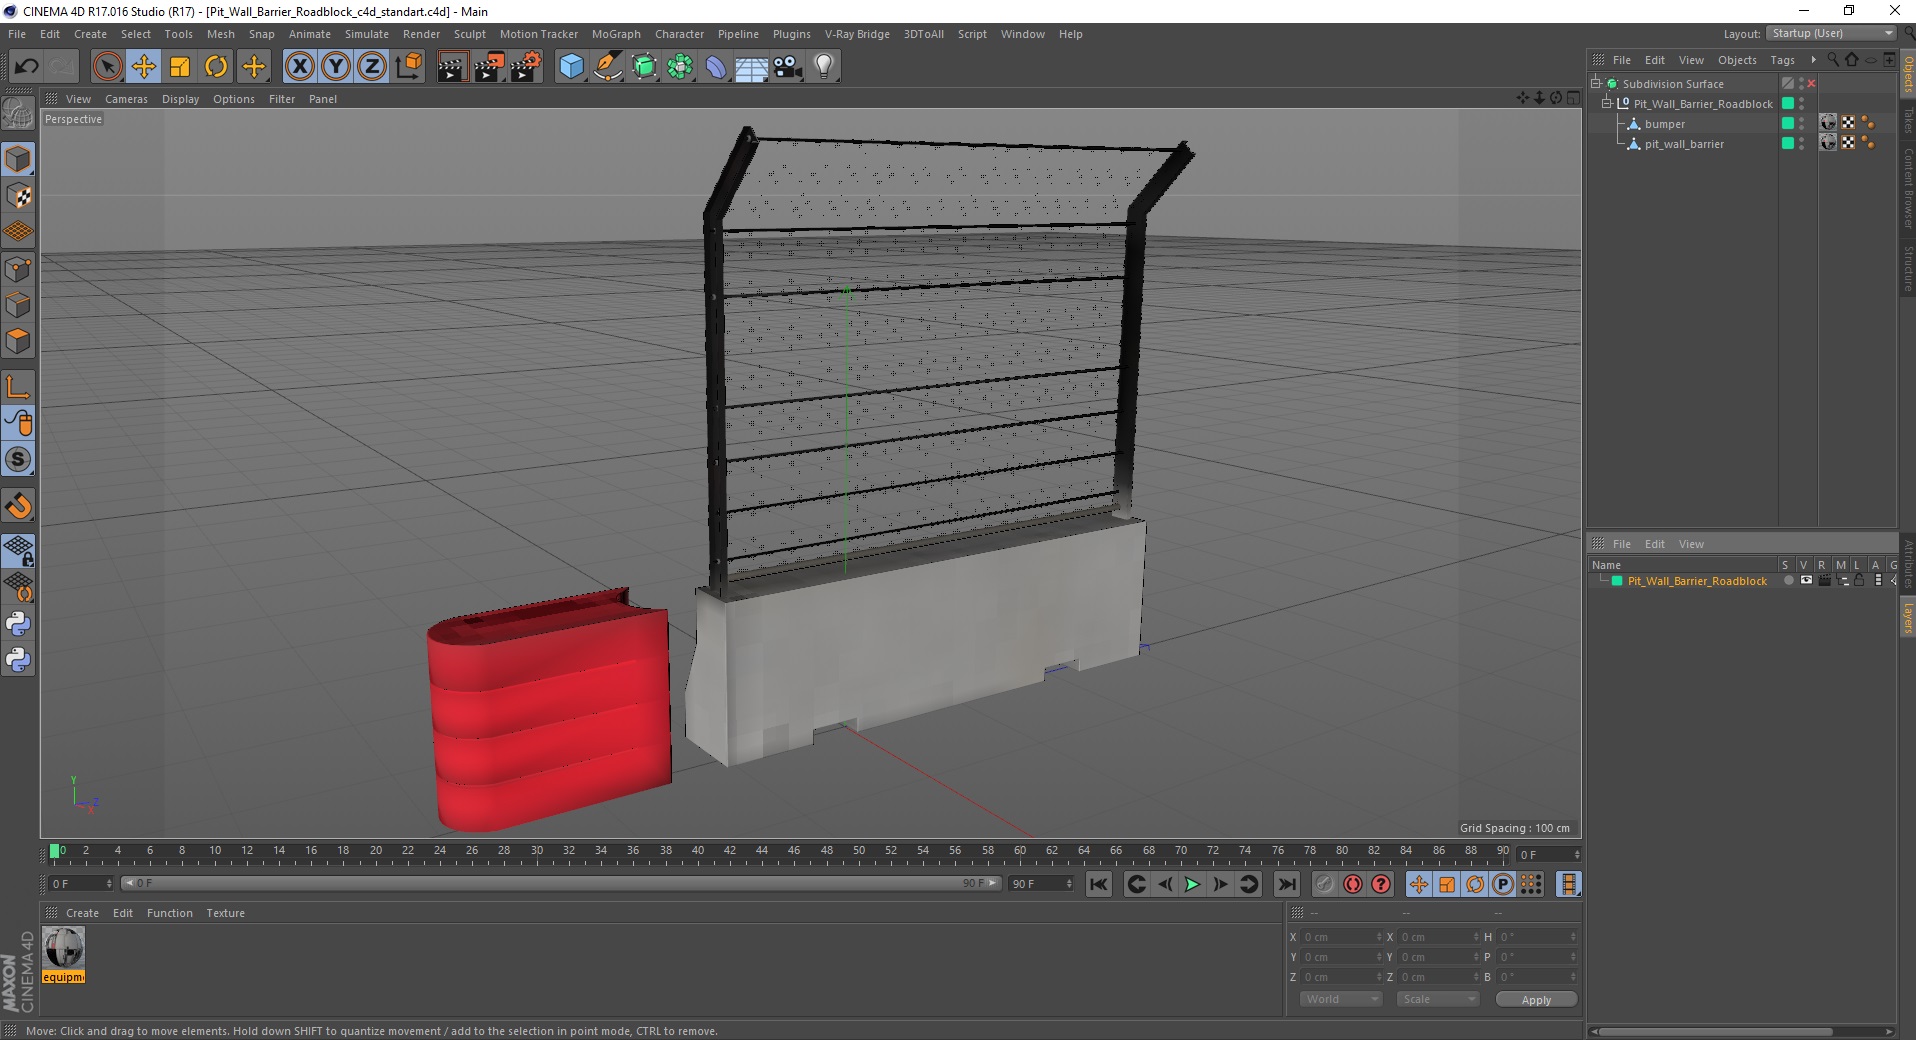
Task: Select the Live Selection tool
Action: [x=107, y=67]
